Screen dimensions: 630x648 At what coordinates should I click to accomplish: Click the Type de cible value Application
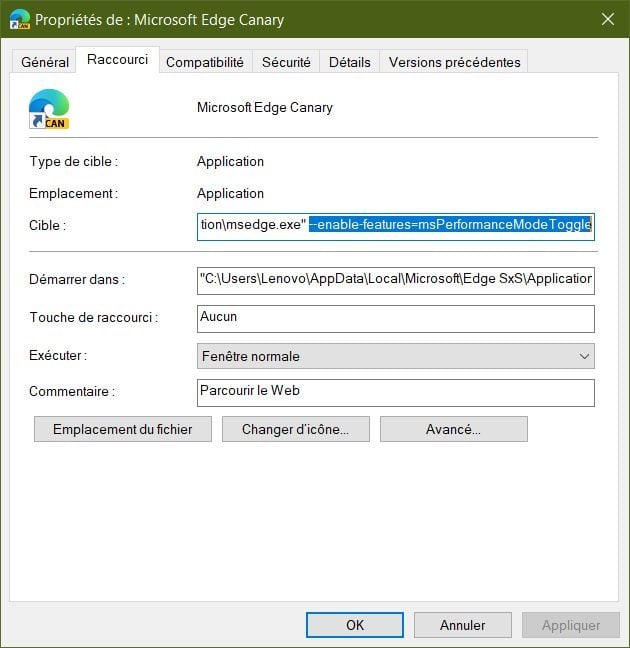[x=230, y=162]
